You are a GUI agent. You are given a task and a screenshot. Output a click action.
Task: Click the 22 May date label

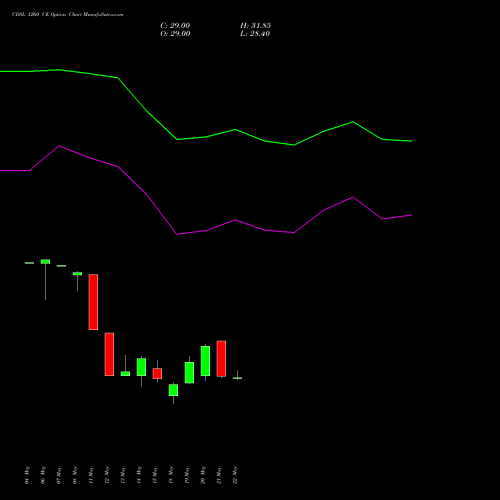235,475
